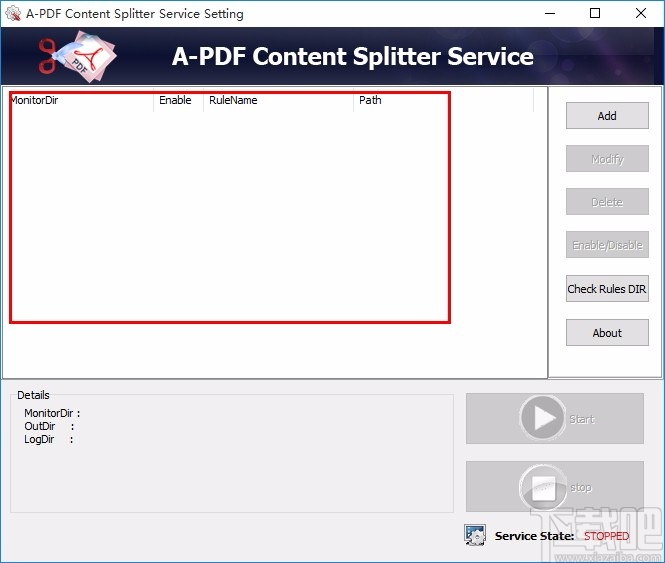The width and height of the screenshot is (665, 563).
Task: Minimize the service setting window
Action: [550, 14]
